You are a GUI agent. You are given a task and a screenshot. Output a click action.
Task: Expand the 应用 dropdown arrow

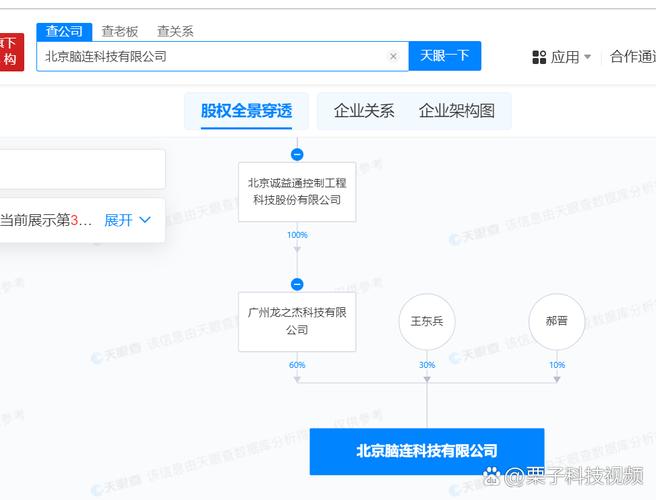587,57
